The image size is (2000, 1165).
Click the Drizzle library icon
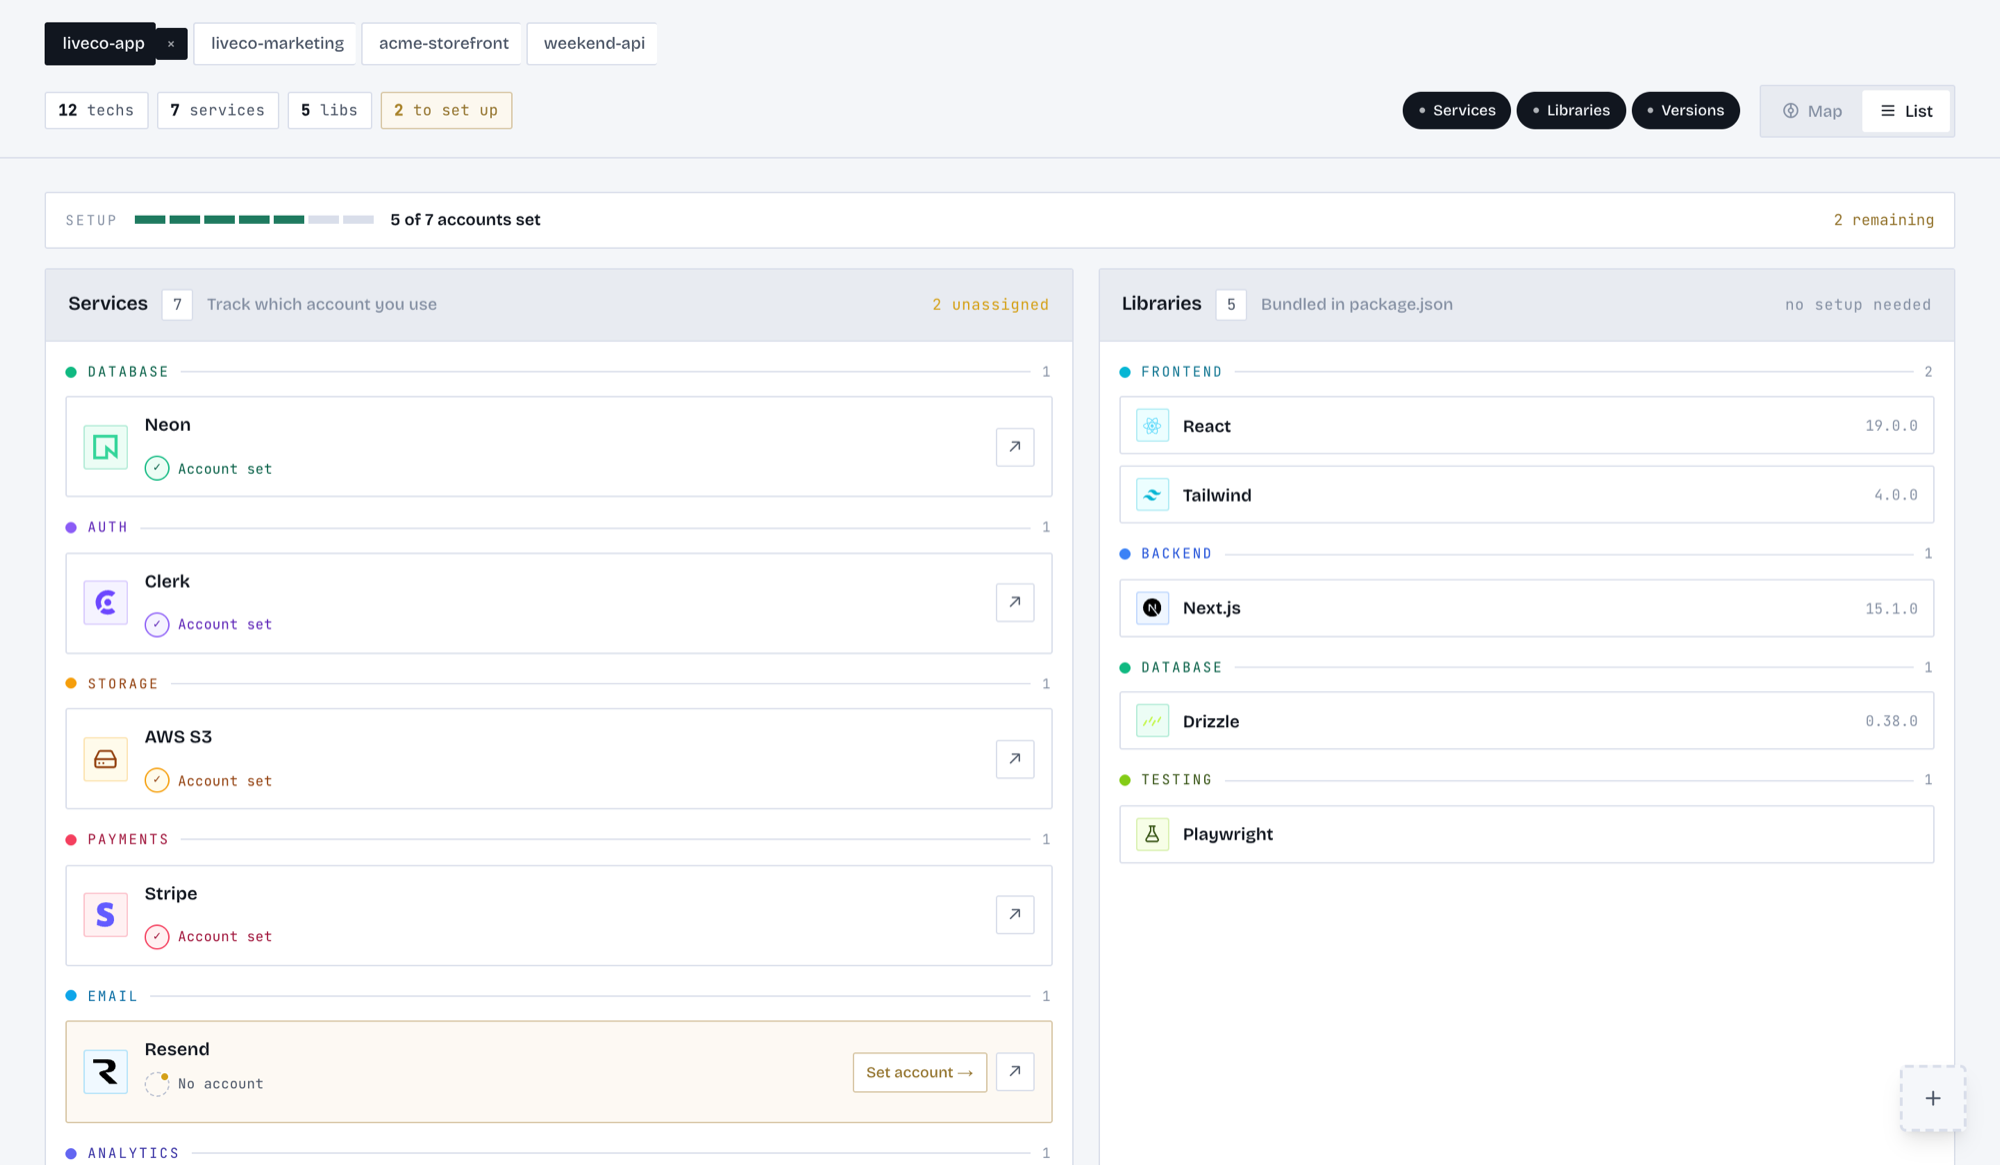click(x=1152, y=721)
